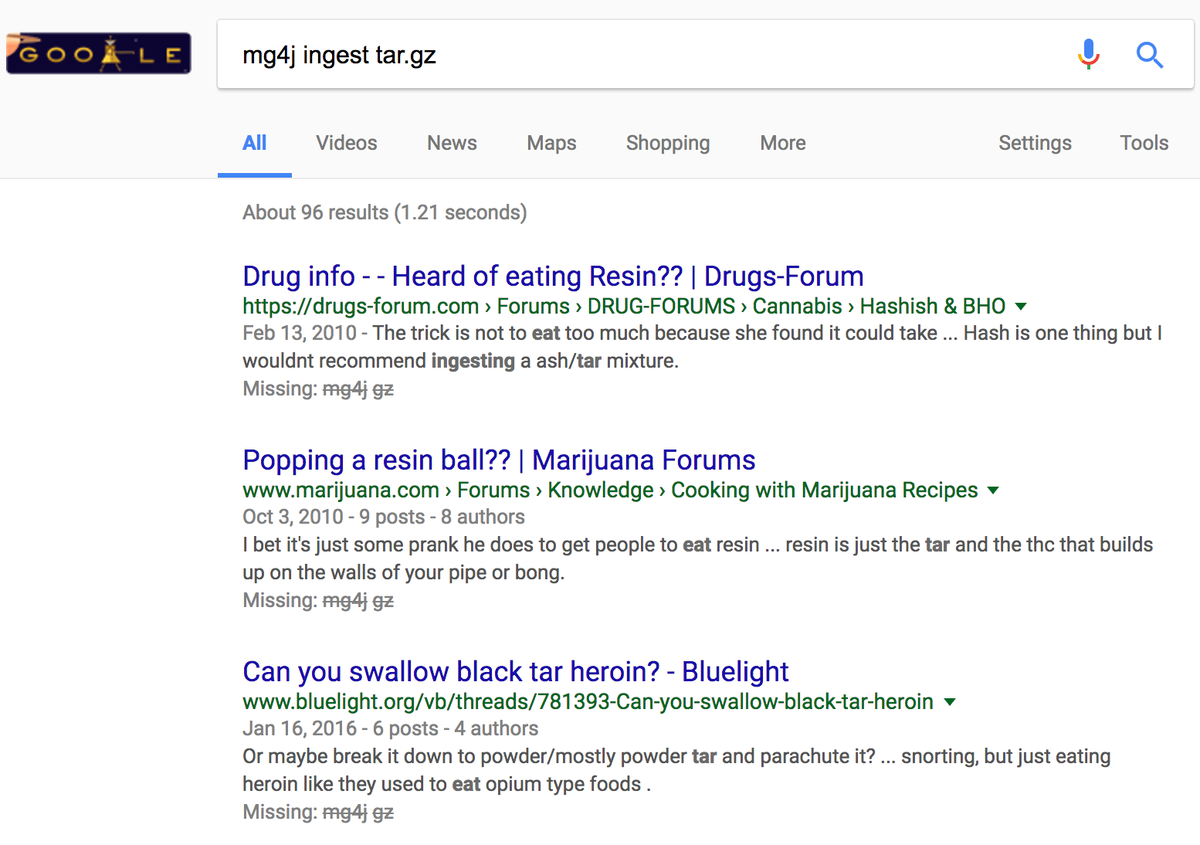Open the Shopping tab
This screenshot has height=845, width=1200.
pos(668,143)
